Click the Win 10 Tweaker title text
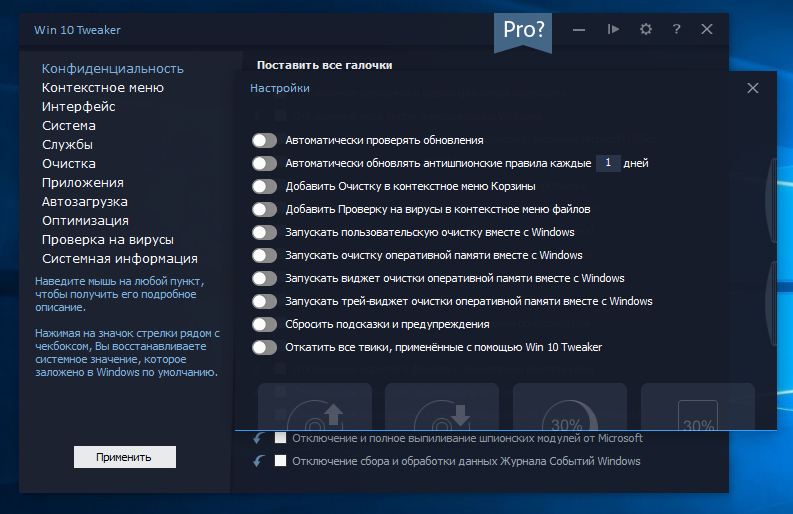The height and width of the screenshot is (514, 793). pos(77,30)
